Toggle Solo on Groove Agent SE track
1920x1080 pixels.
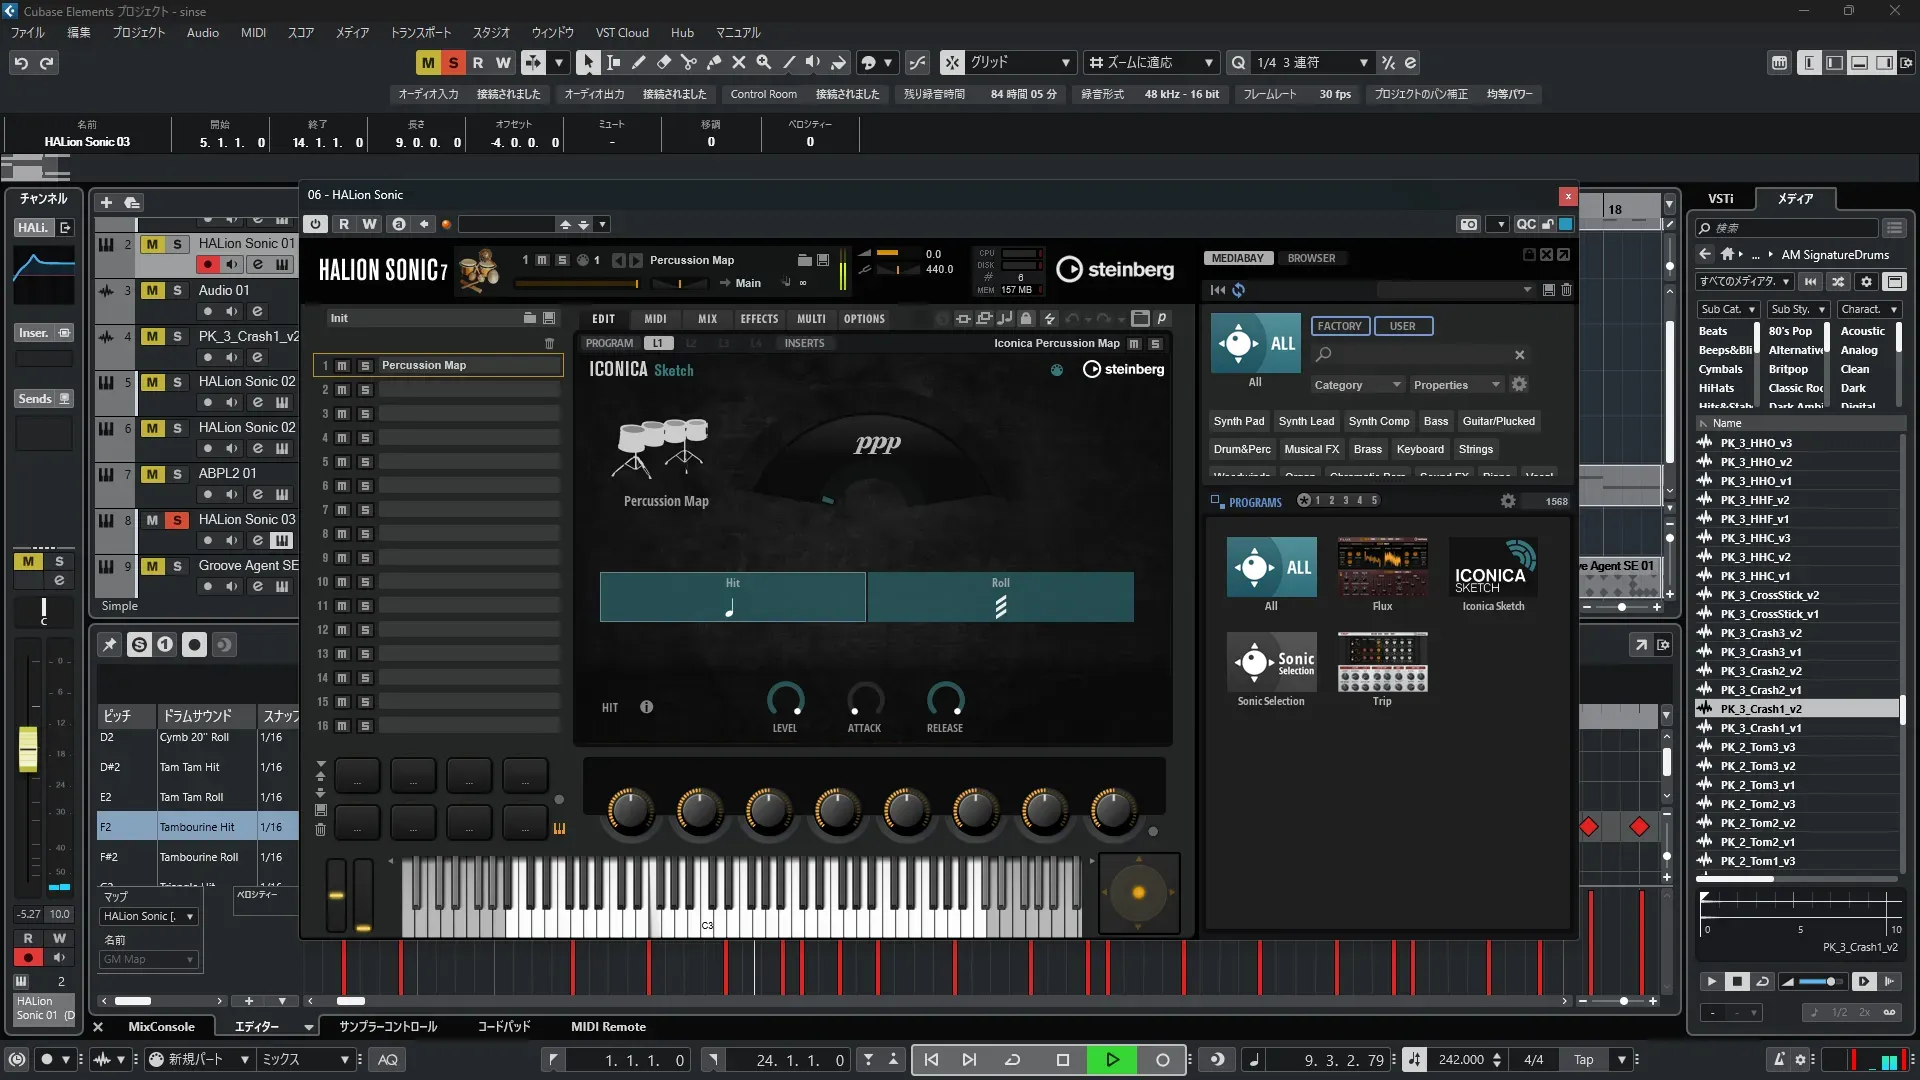tap(177, 566)
